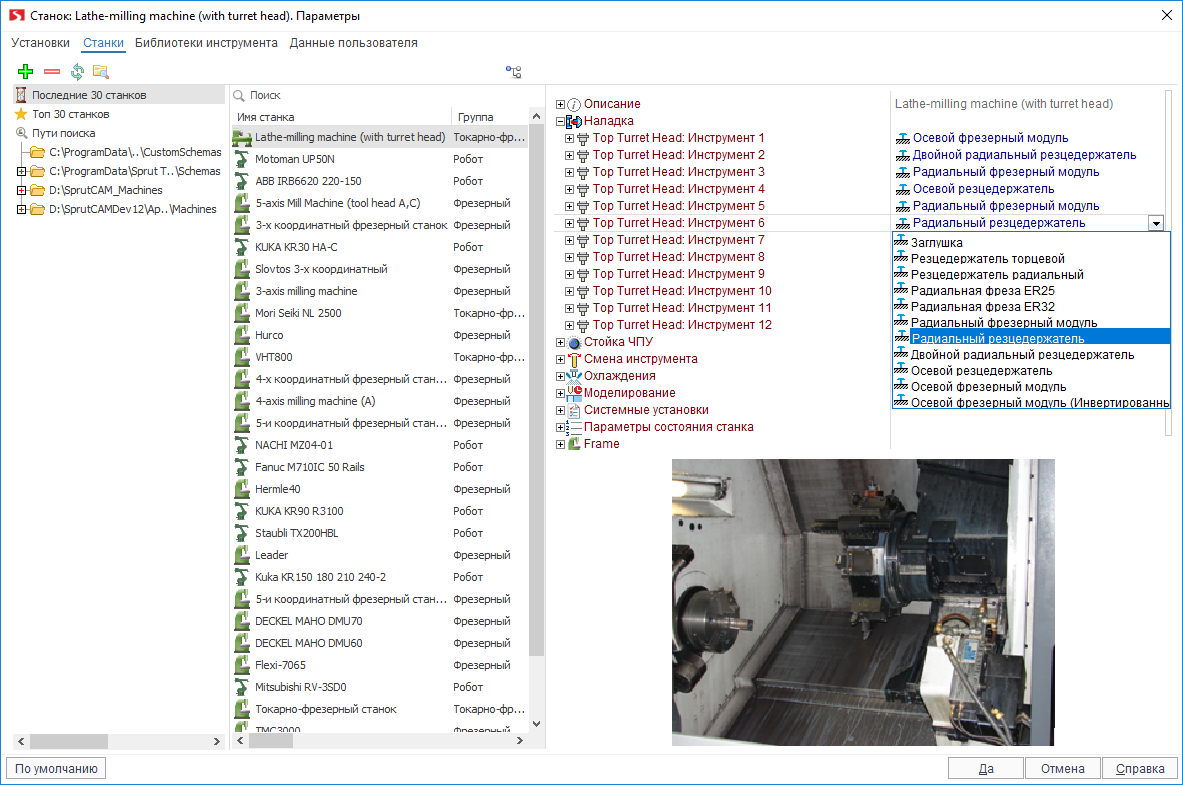Click the Поиск search field
Image resolution: width=1183 pixels, height=785 pixels.
380,95
